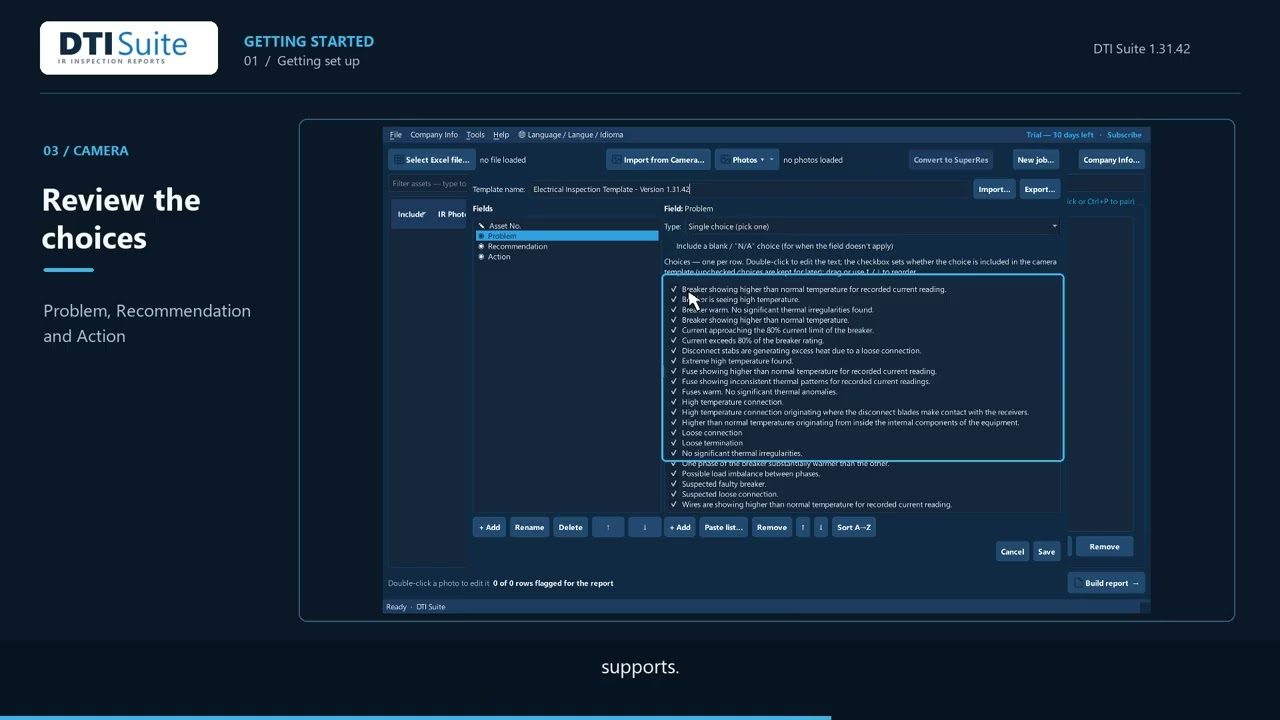Open the Help menu
This screenshot has width=1280, height=720.
(501, 135)
